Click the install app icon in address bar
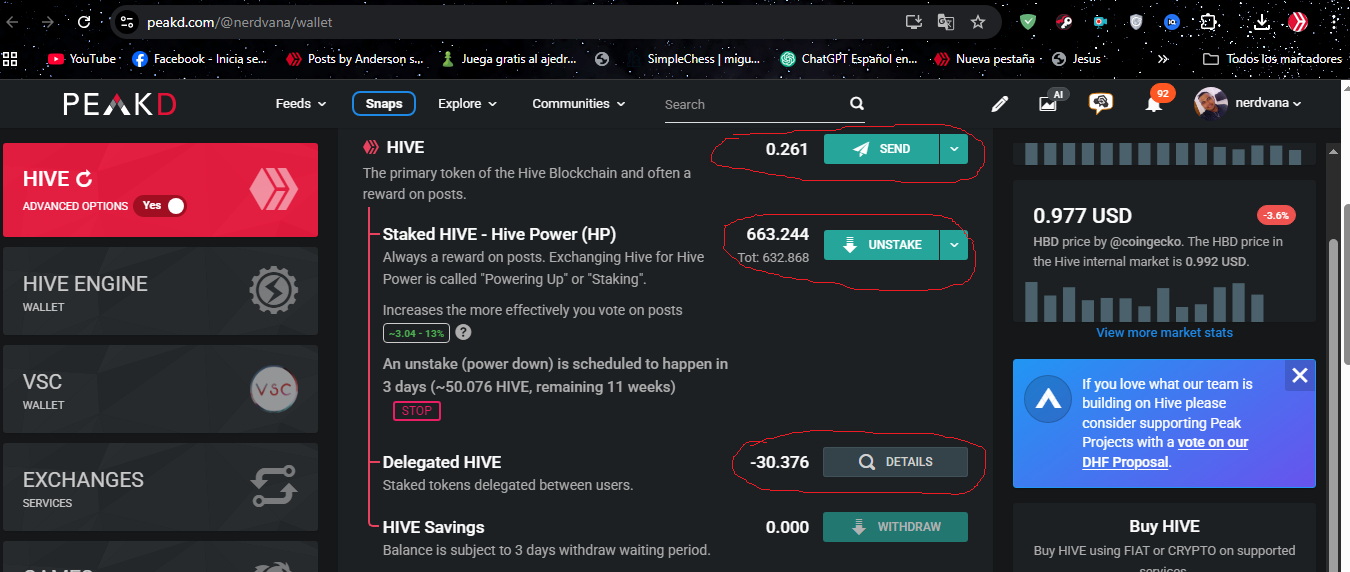This screenshot has height=572, width=1350. [x=913, y=21]
